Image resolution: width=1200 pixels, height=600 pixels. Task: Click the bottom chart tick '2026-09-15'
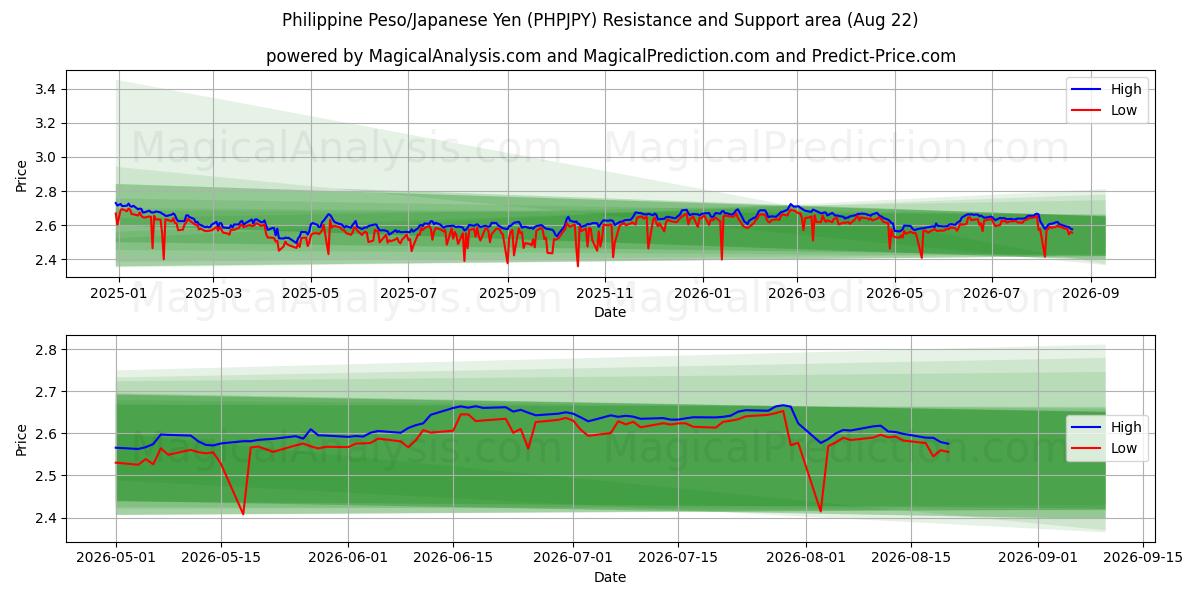[x=1142, y=558]
